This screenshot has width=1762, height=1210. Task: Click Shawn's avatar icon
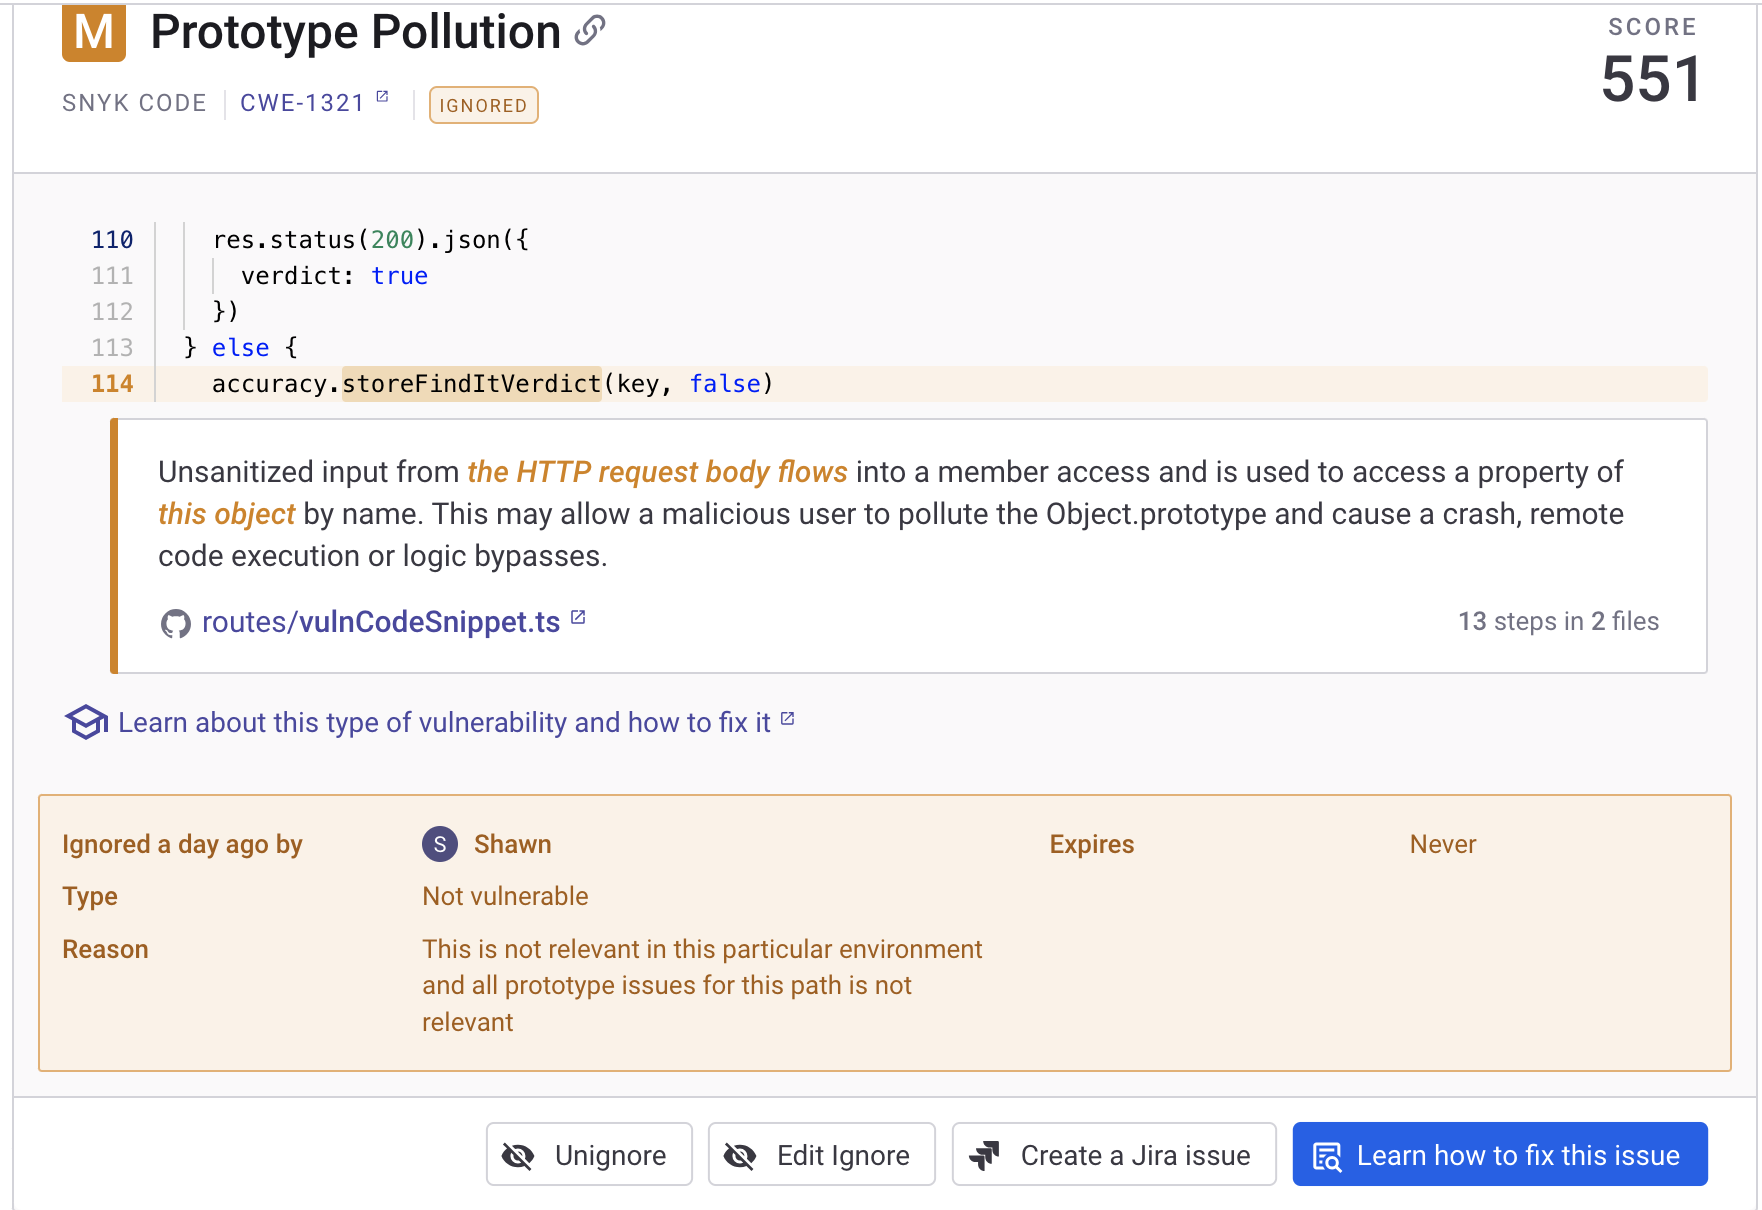pos(440,844)
